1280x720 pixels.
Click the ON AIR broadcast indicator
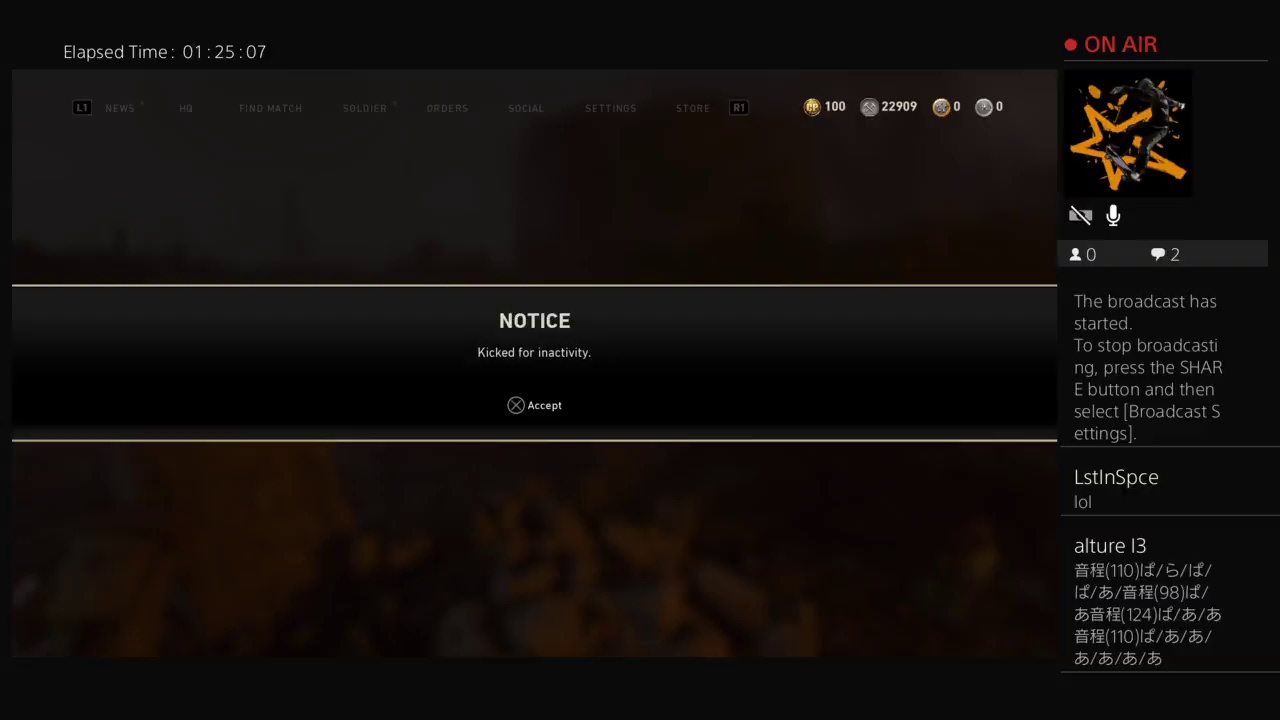(1111, 45)
